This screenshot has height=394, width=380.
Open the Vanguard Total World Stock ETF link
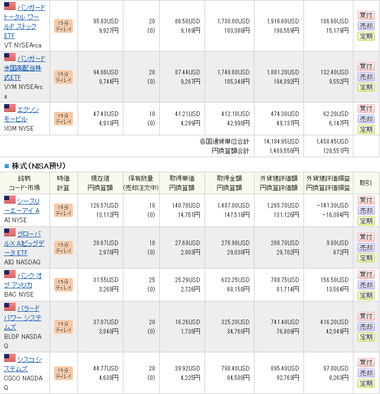click(24, 21)
